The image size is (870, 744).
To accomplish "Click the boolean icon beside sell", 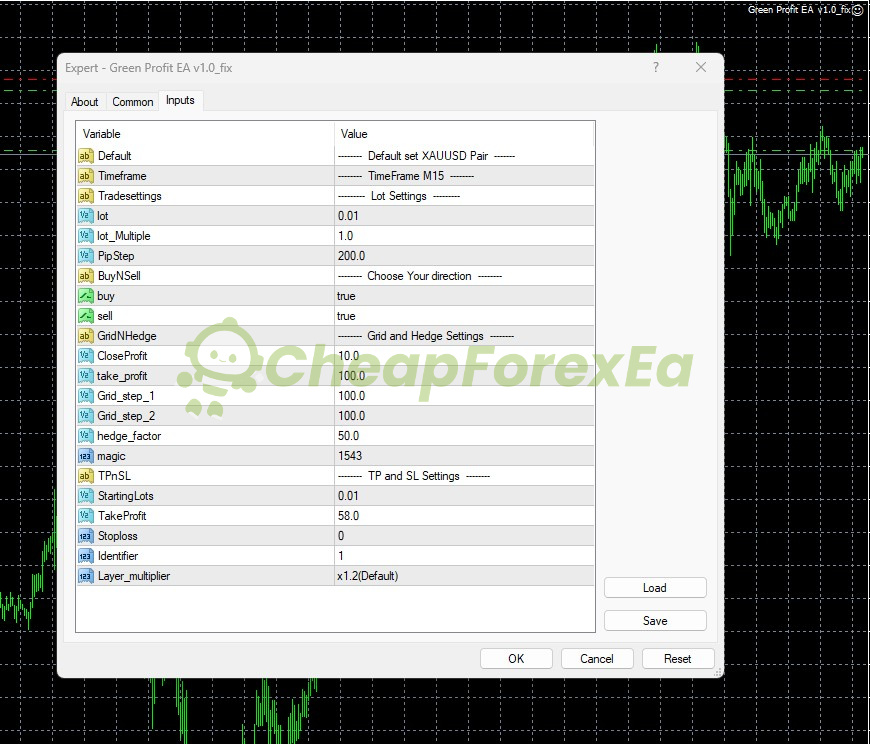I will [x=85, y=316].
